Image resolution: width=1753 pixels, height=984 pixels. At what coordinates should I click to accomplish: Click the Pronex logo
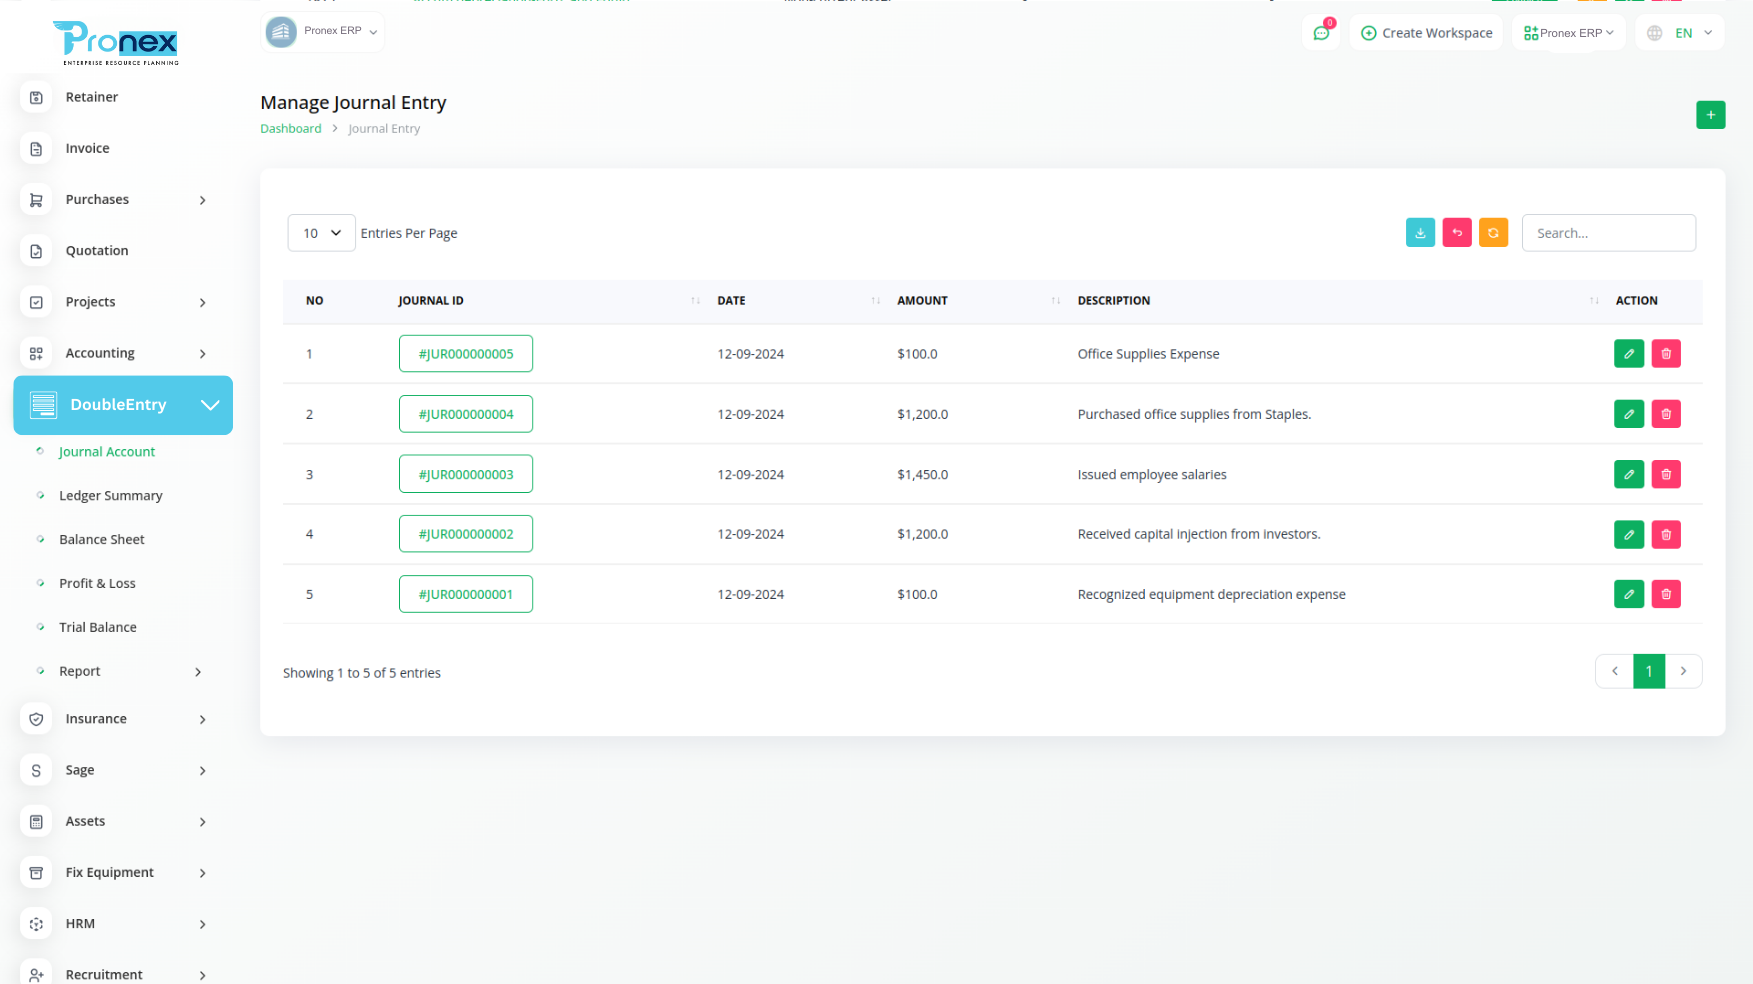click(x=117, y=43)
